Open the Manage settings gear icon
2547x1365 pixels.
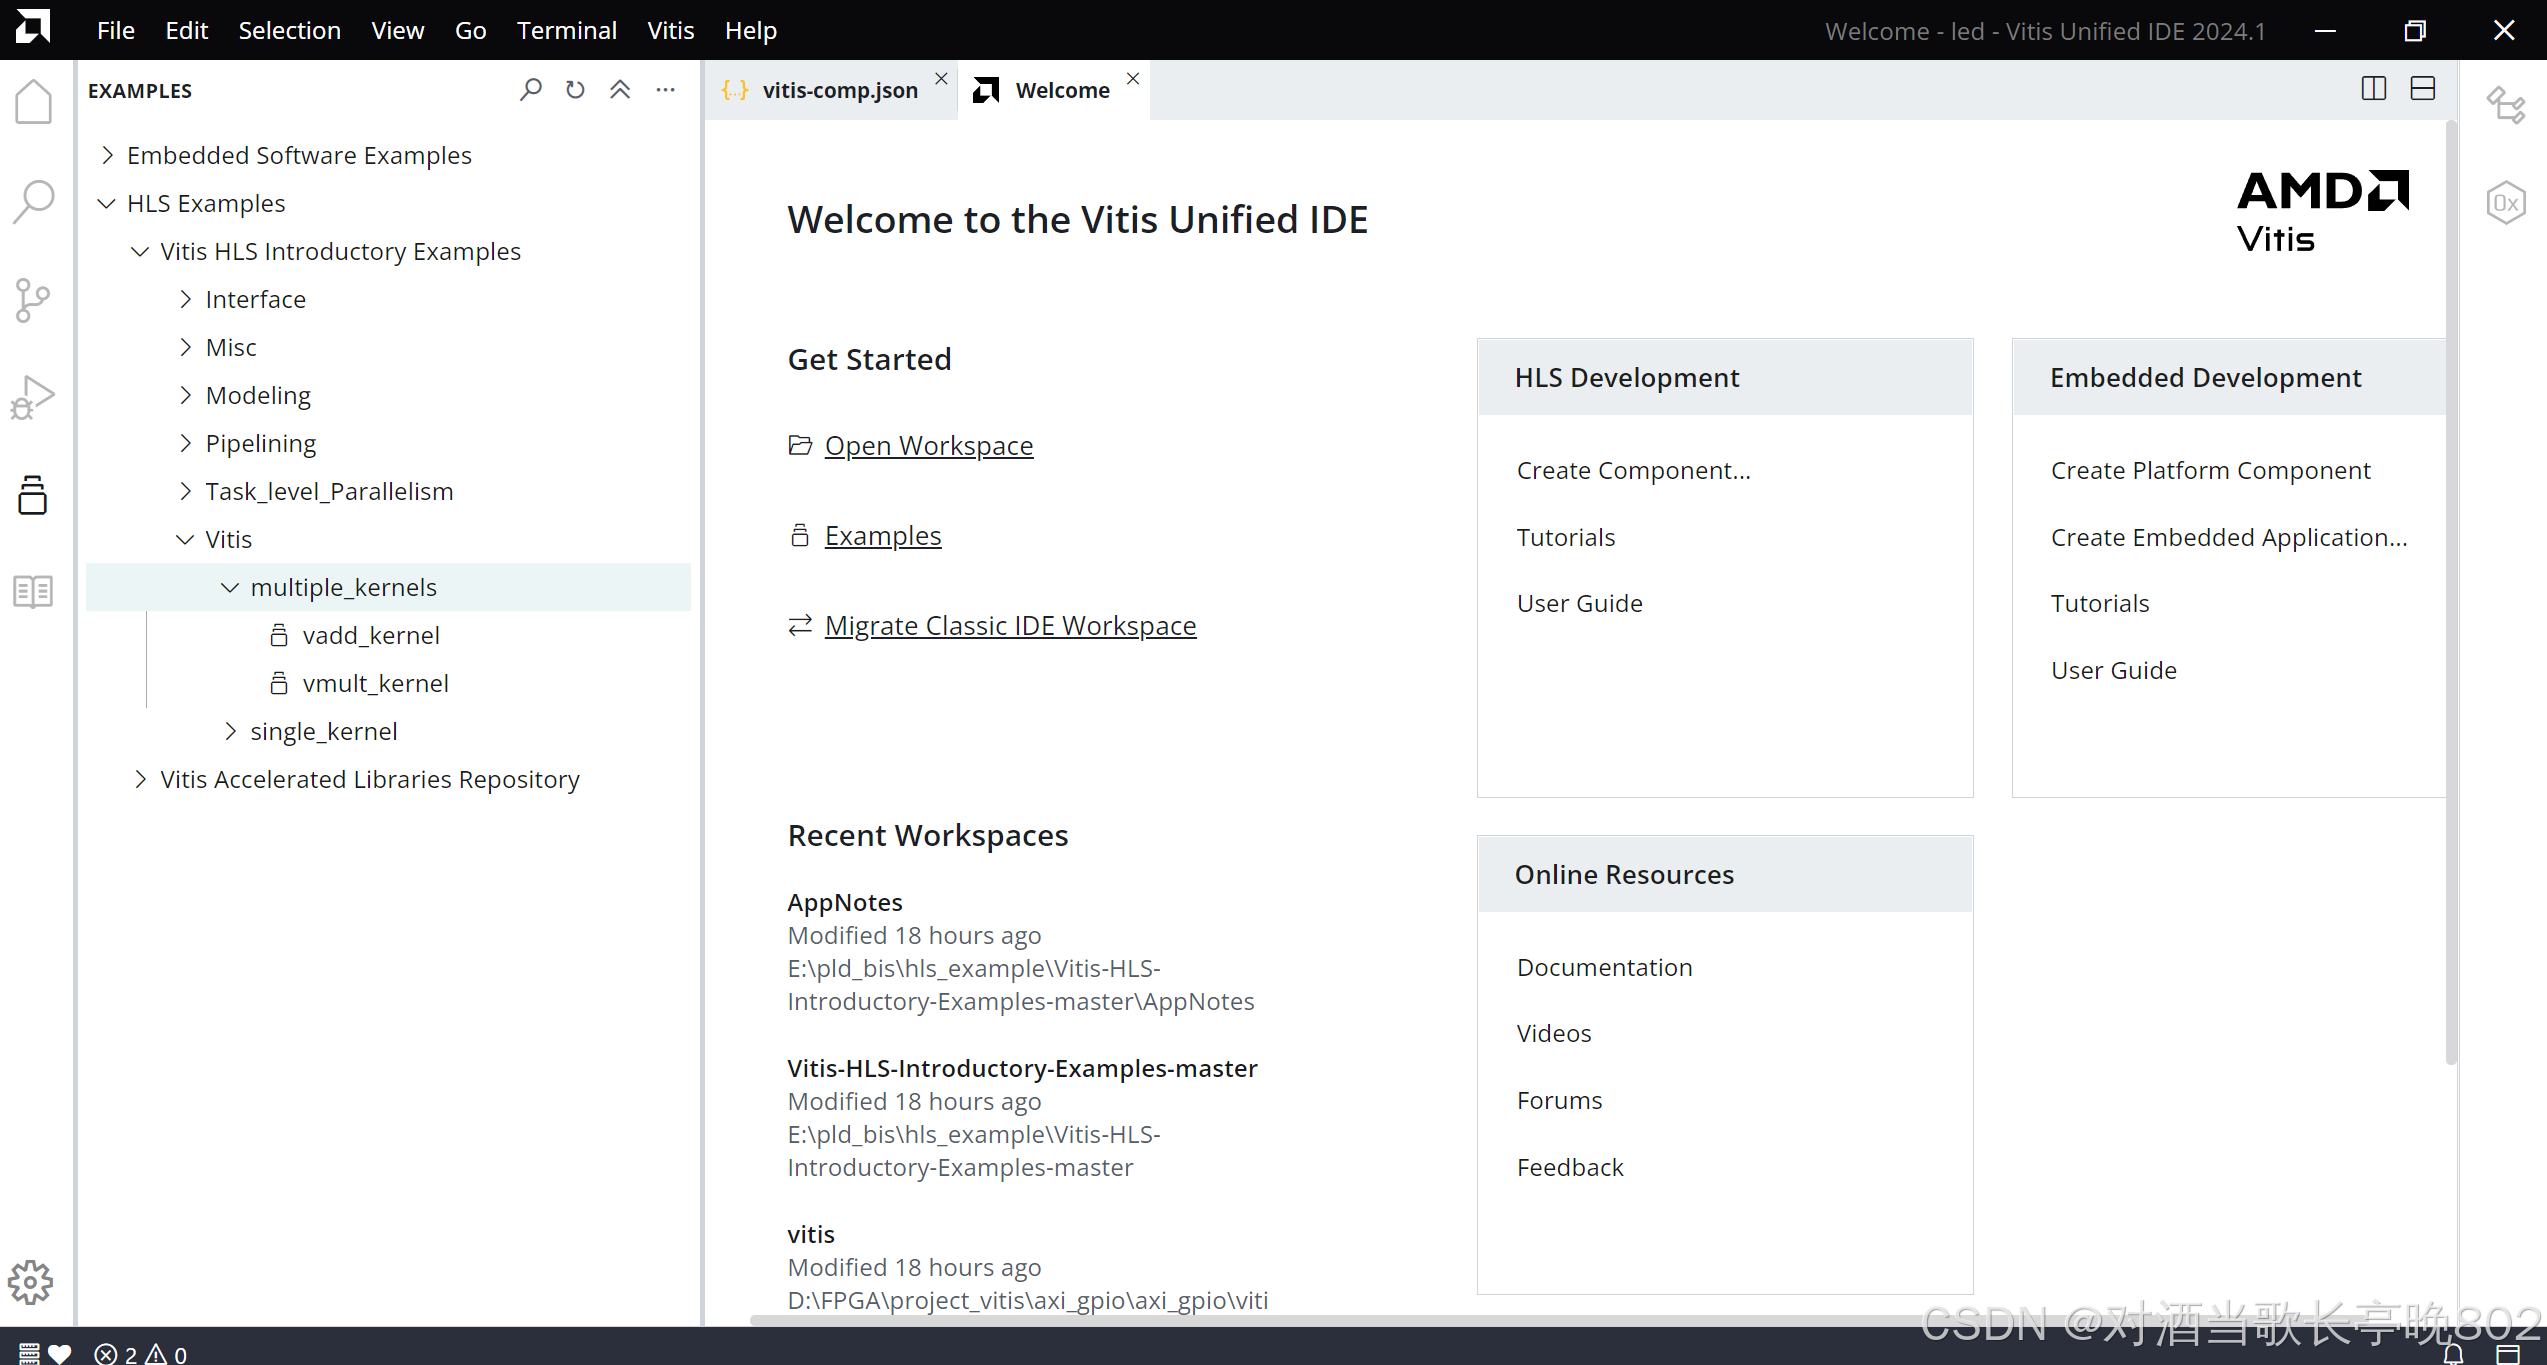31,1281
